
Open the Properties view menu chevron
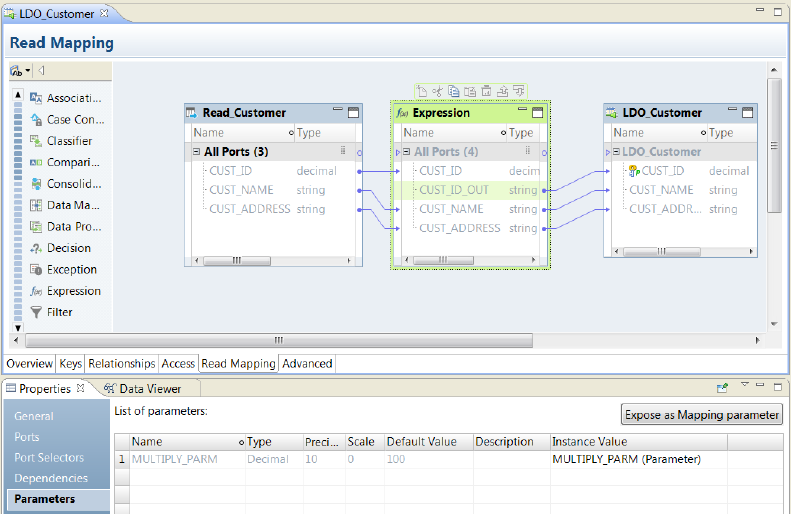tap(745, 385)
